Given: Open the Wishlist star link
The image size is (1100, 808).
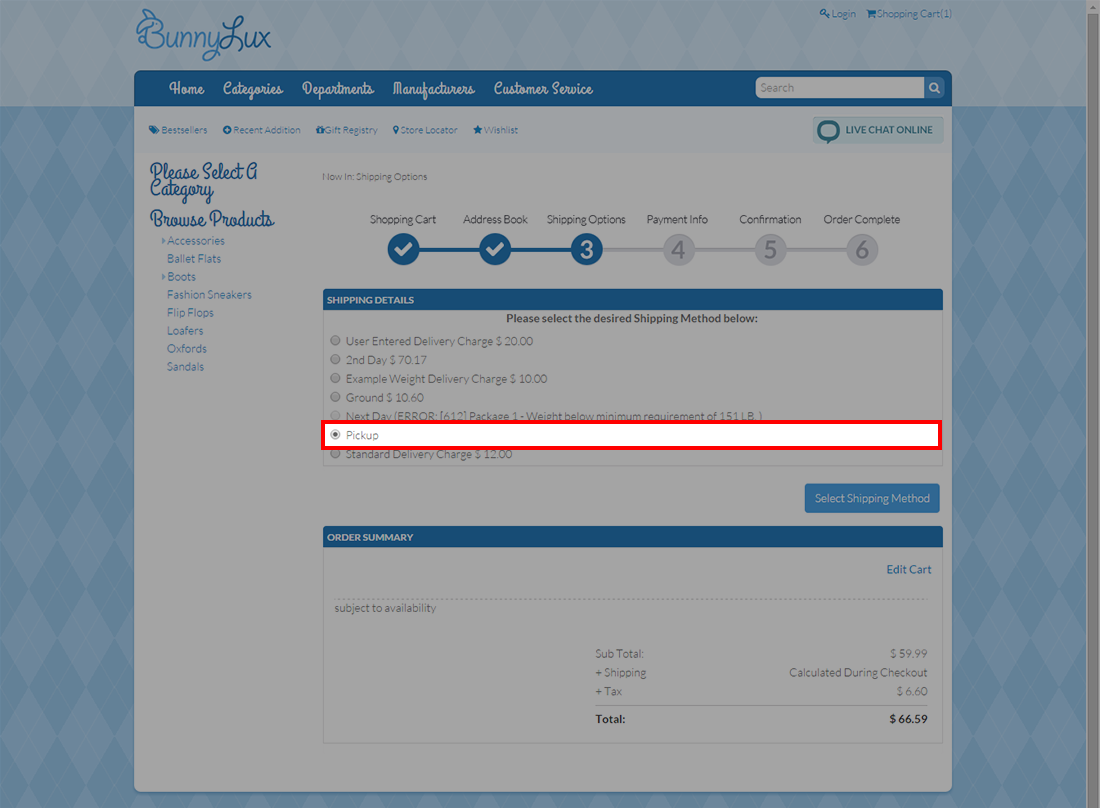Looking at the screenshot, I should click(495, 130).
